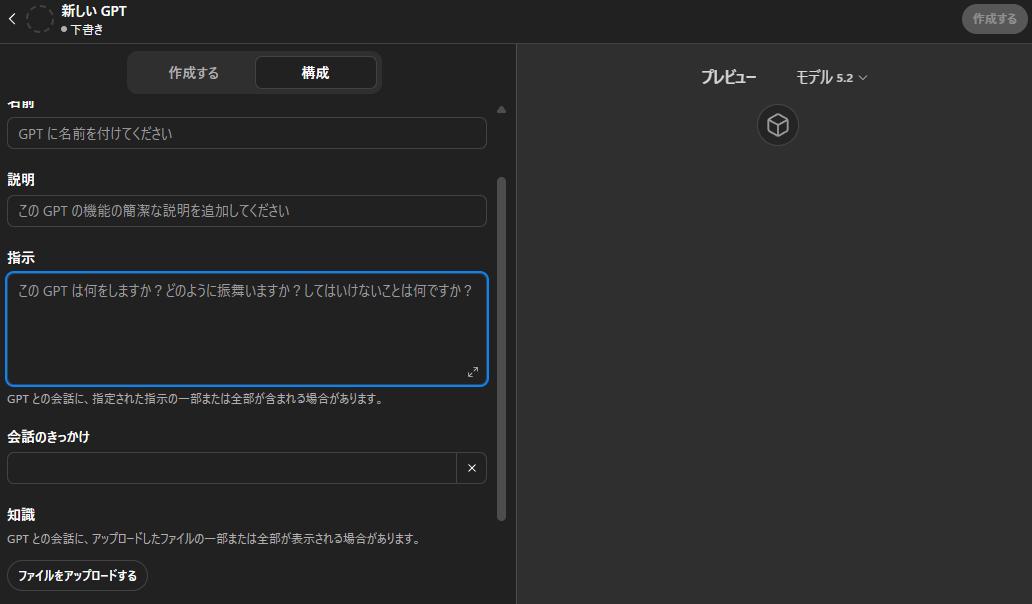Select the 構成 tab
The image size is (1032, 604).
[315, 73]
